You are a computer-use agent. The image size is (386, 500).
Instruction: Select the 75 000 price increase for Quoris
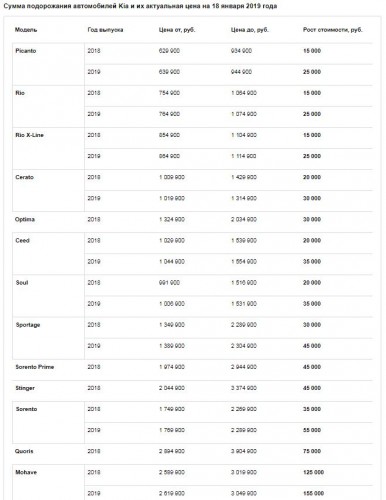(x=312, y=451)
